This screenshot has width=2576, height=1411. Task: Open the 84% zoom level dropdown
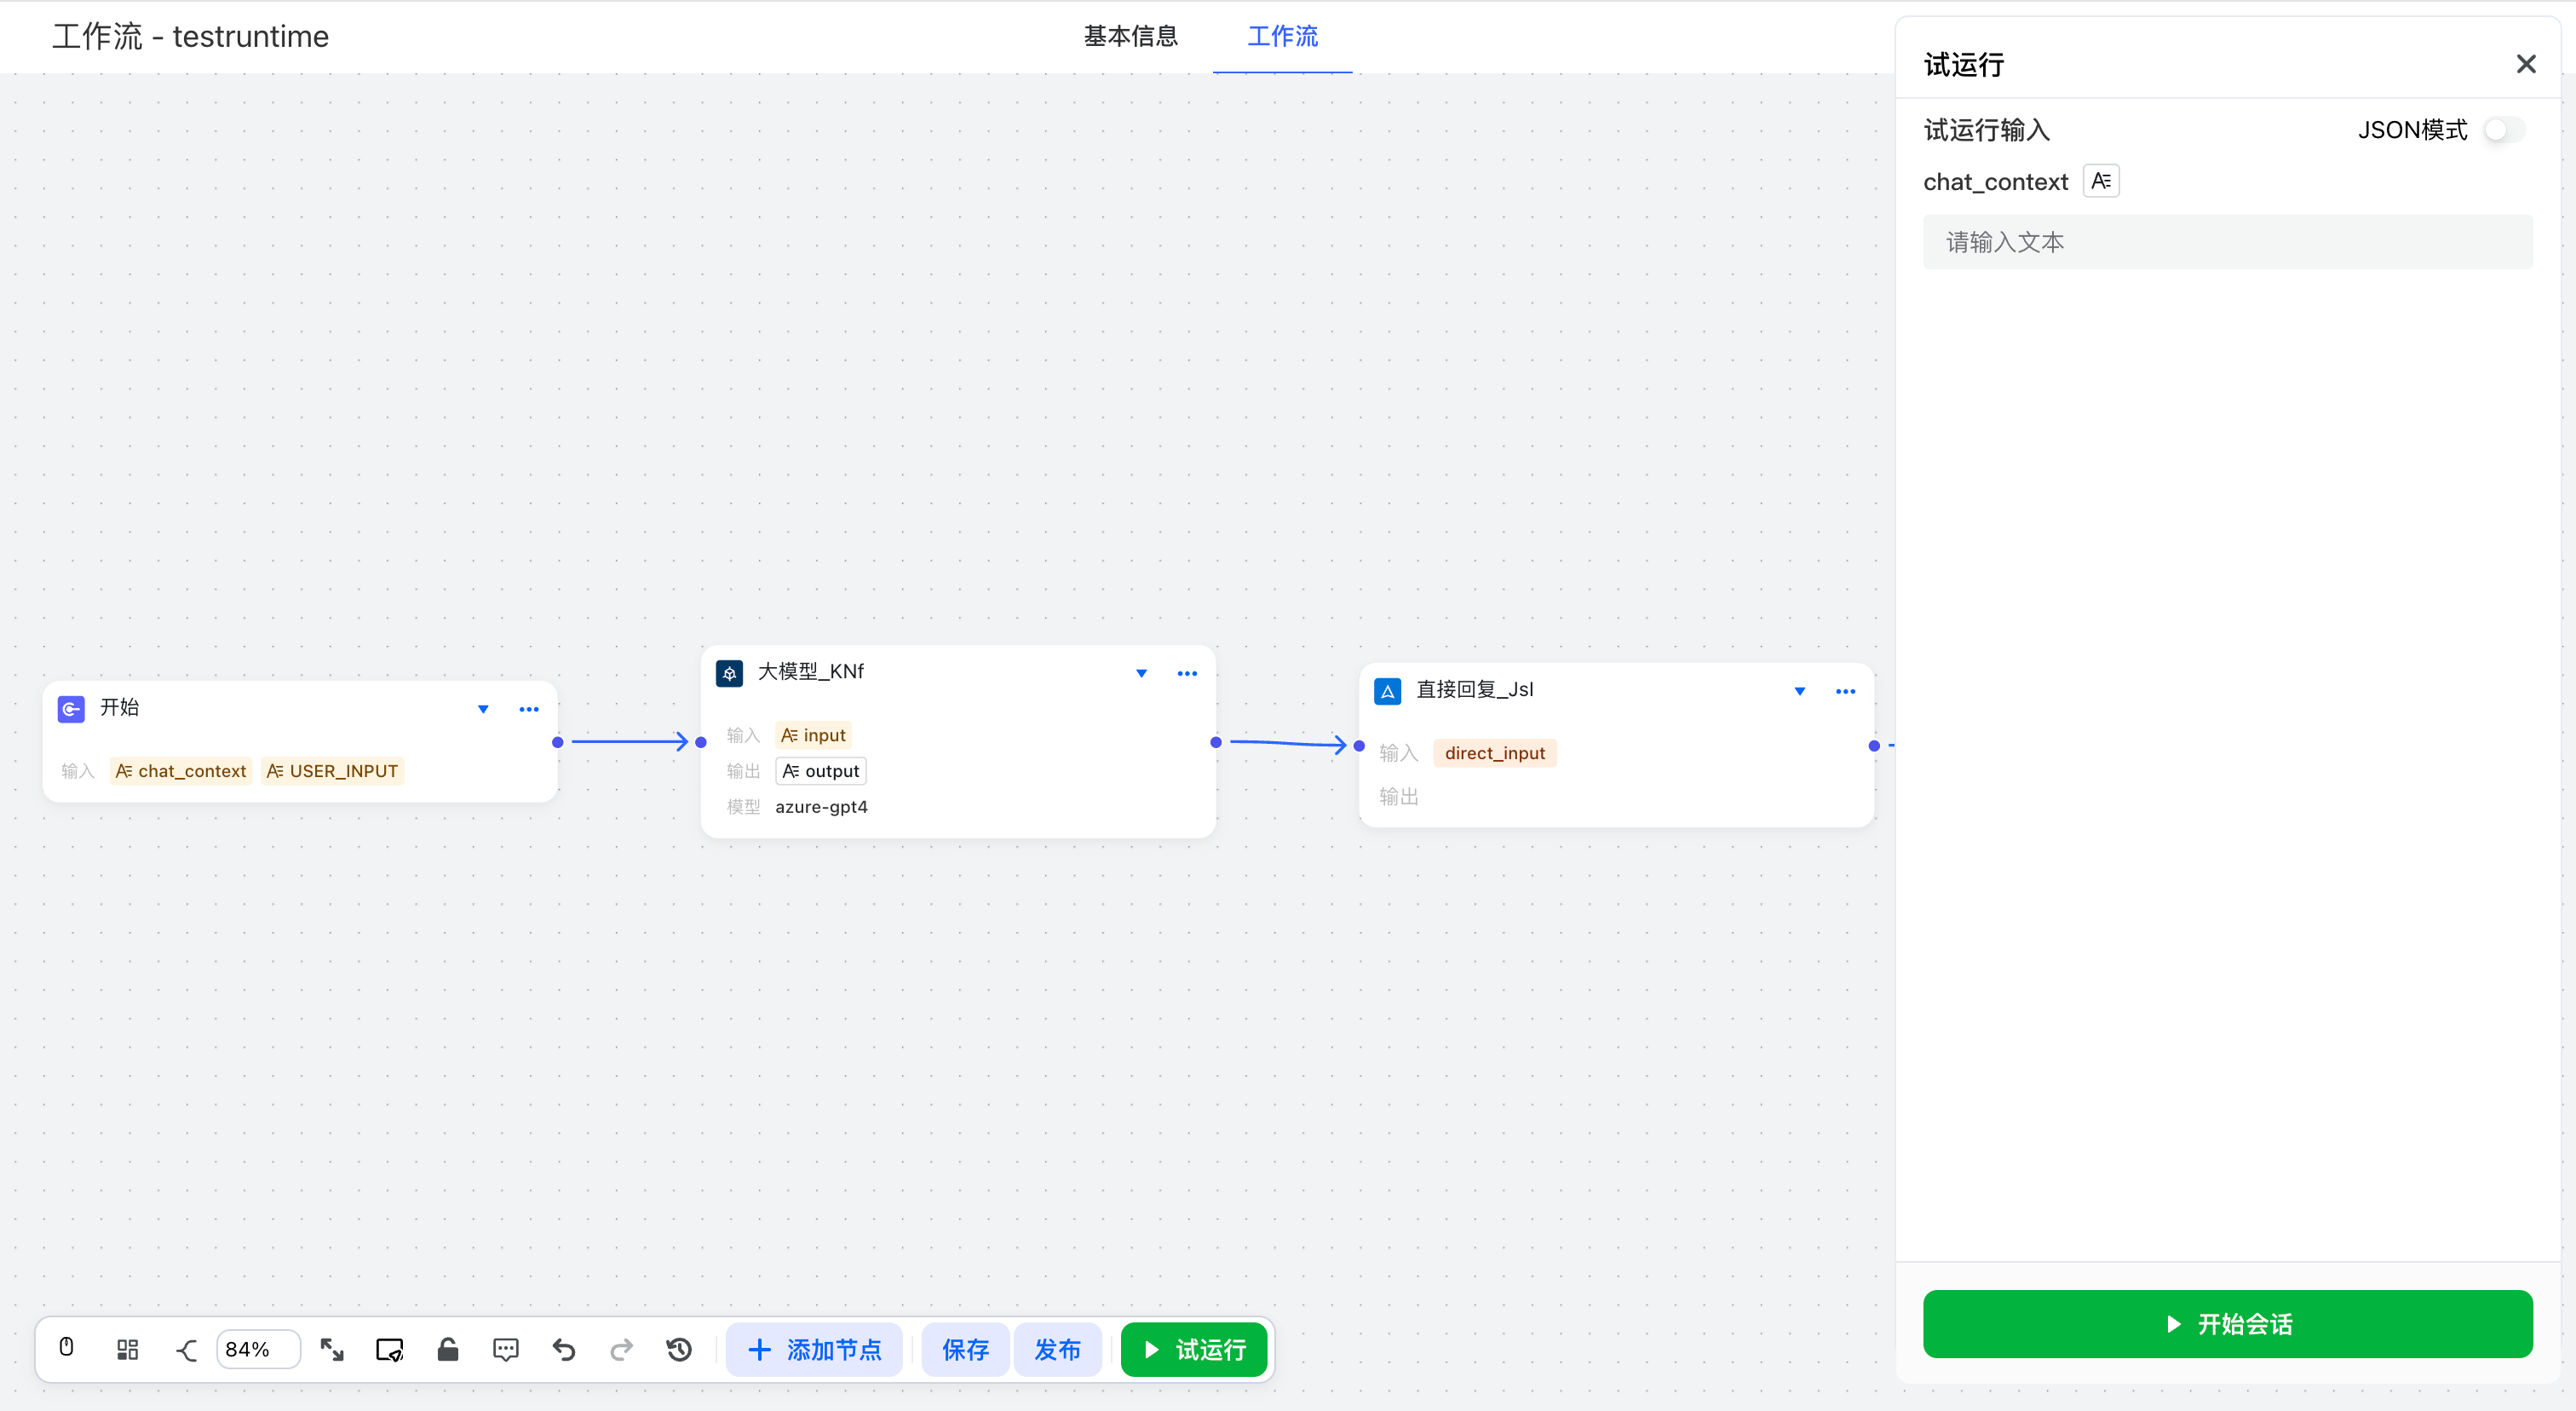coord(257,1349)
